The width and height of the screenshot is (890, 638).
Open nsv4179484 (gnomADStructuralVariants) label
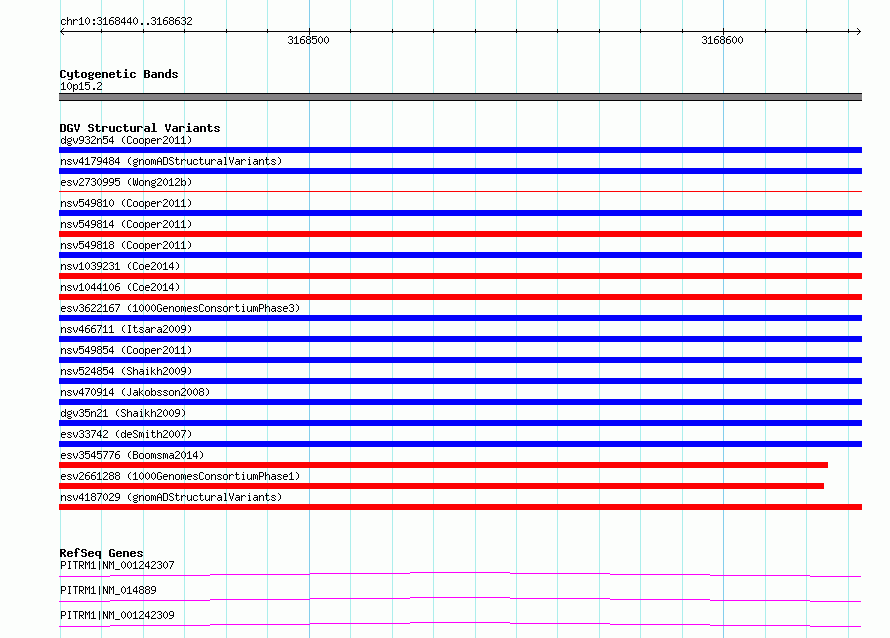pyautogui.click(x=171, y=161)
